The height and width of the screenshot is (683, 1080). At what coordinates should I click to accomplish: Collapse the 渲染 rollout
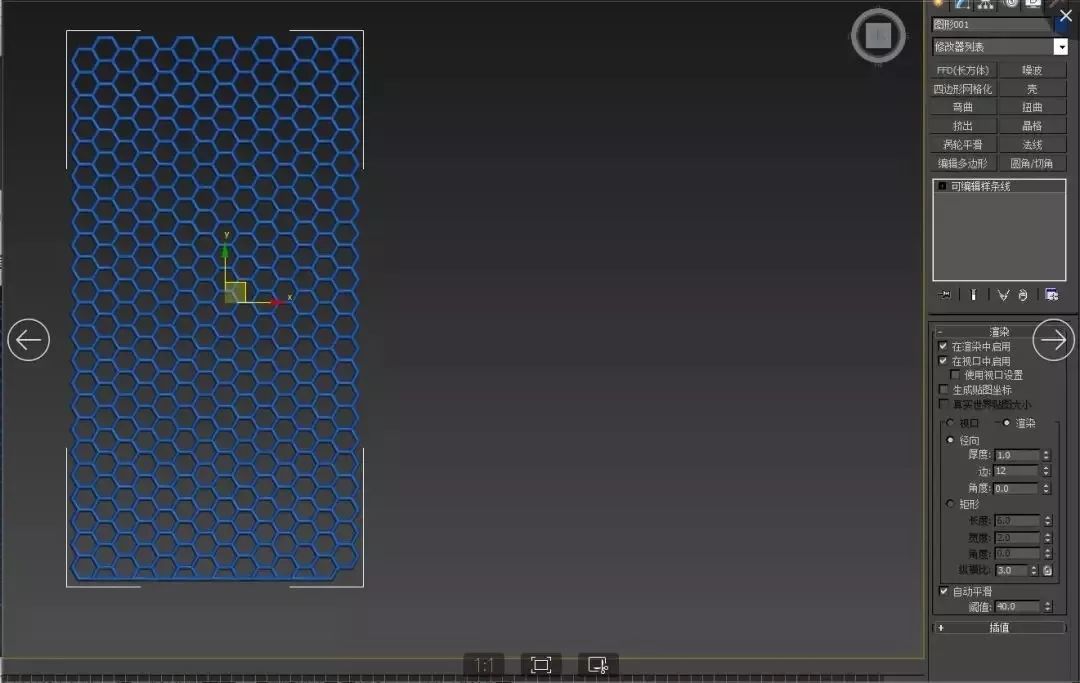[999, 332]
